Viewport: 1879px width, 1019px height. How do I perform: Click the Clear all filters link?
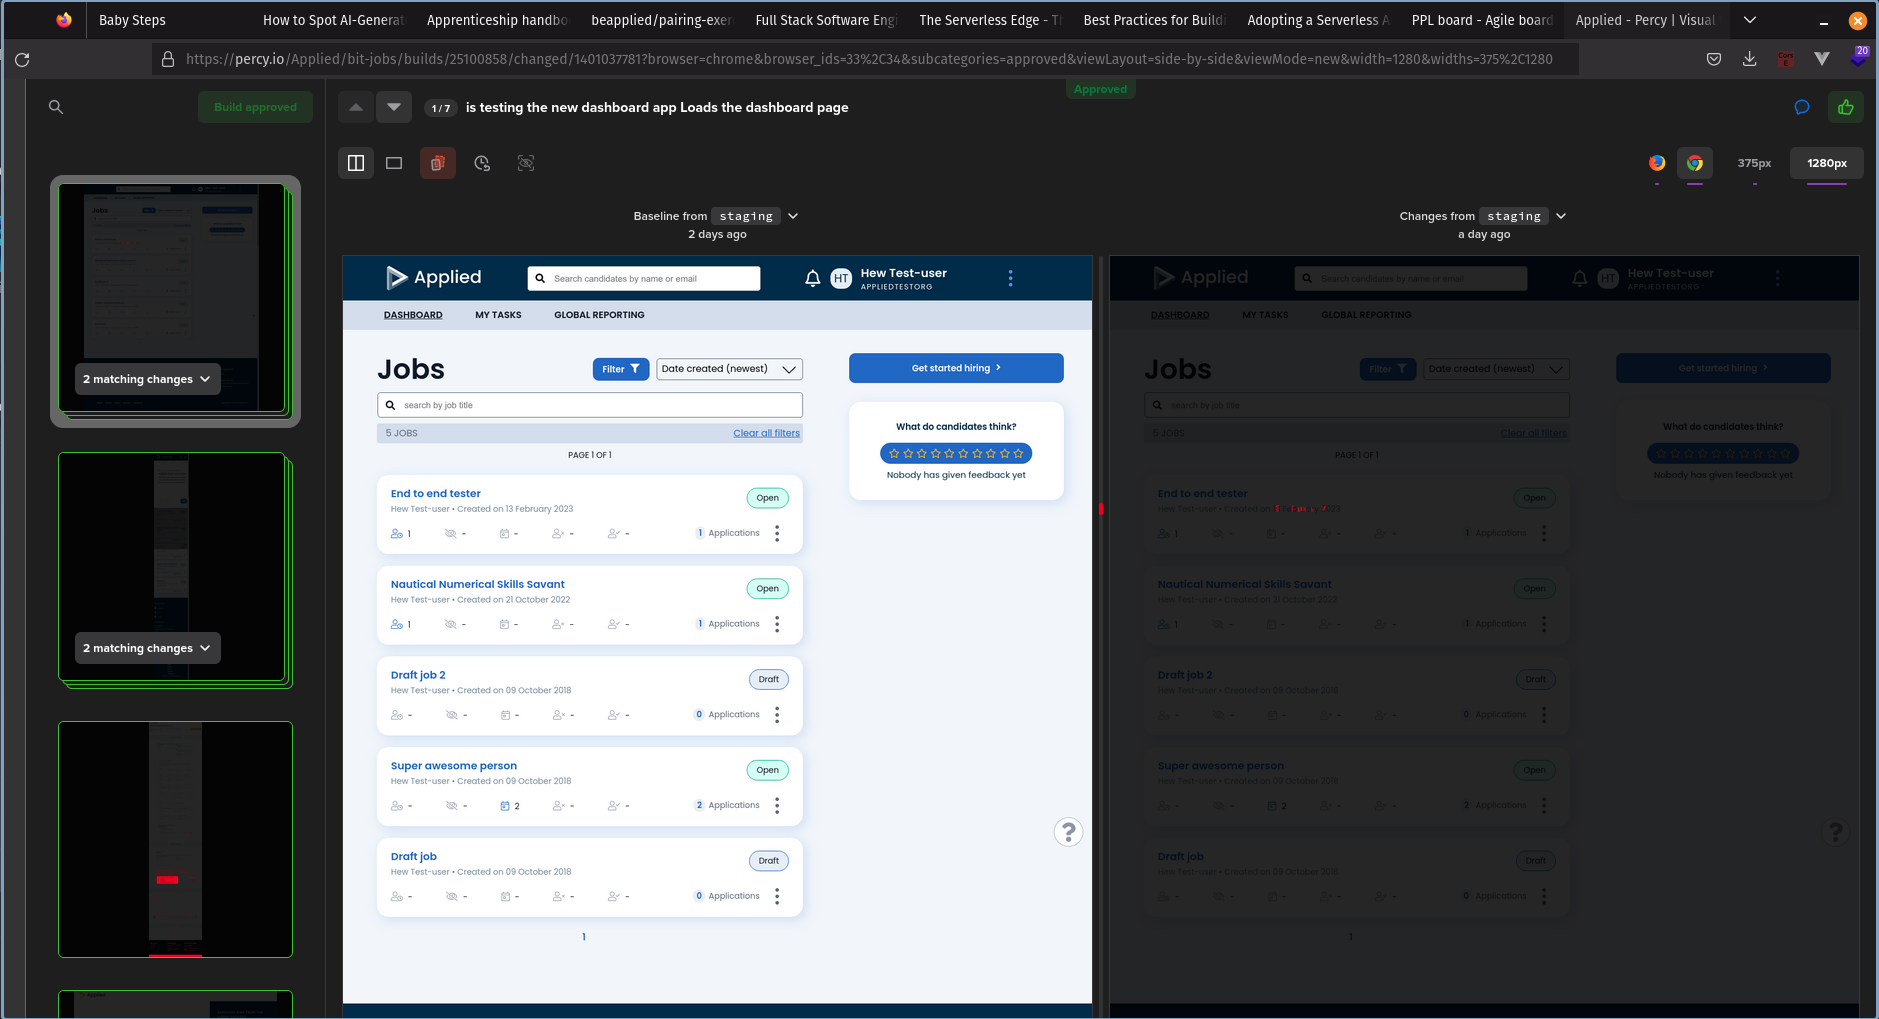(766, 433)
